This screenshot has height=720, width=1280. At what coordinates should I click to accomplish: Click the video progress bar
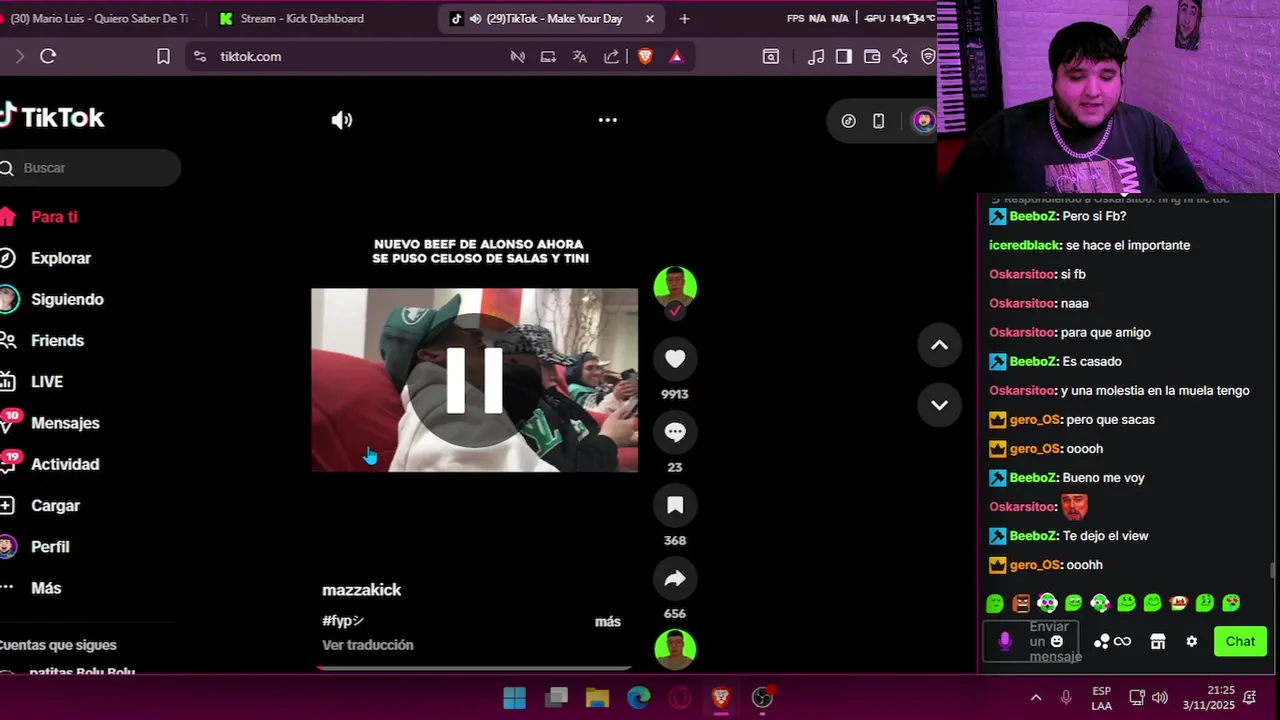tap(474, 668)
